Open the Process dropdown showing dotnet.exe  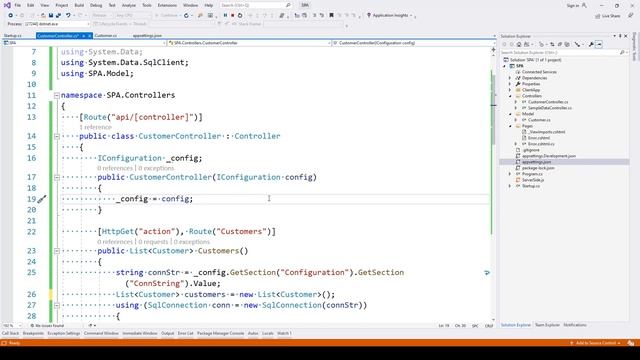(x=57, y=24)
